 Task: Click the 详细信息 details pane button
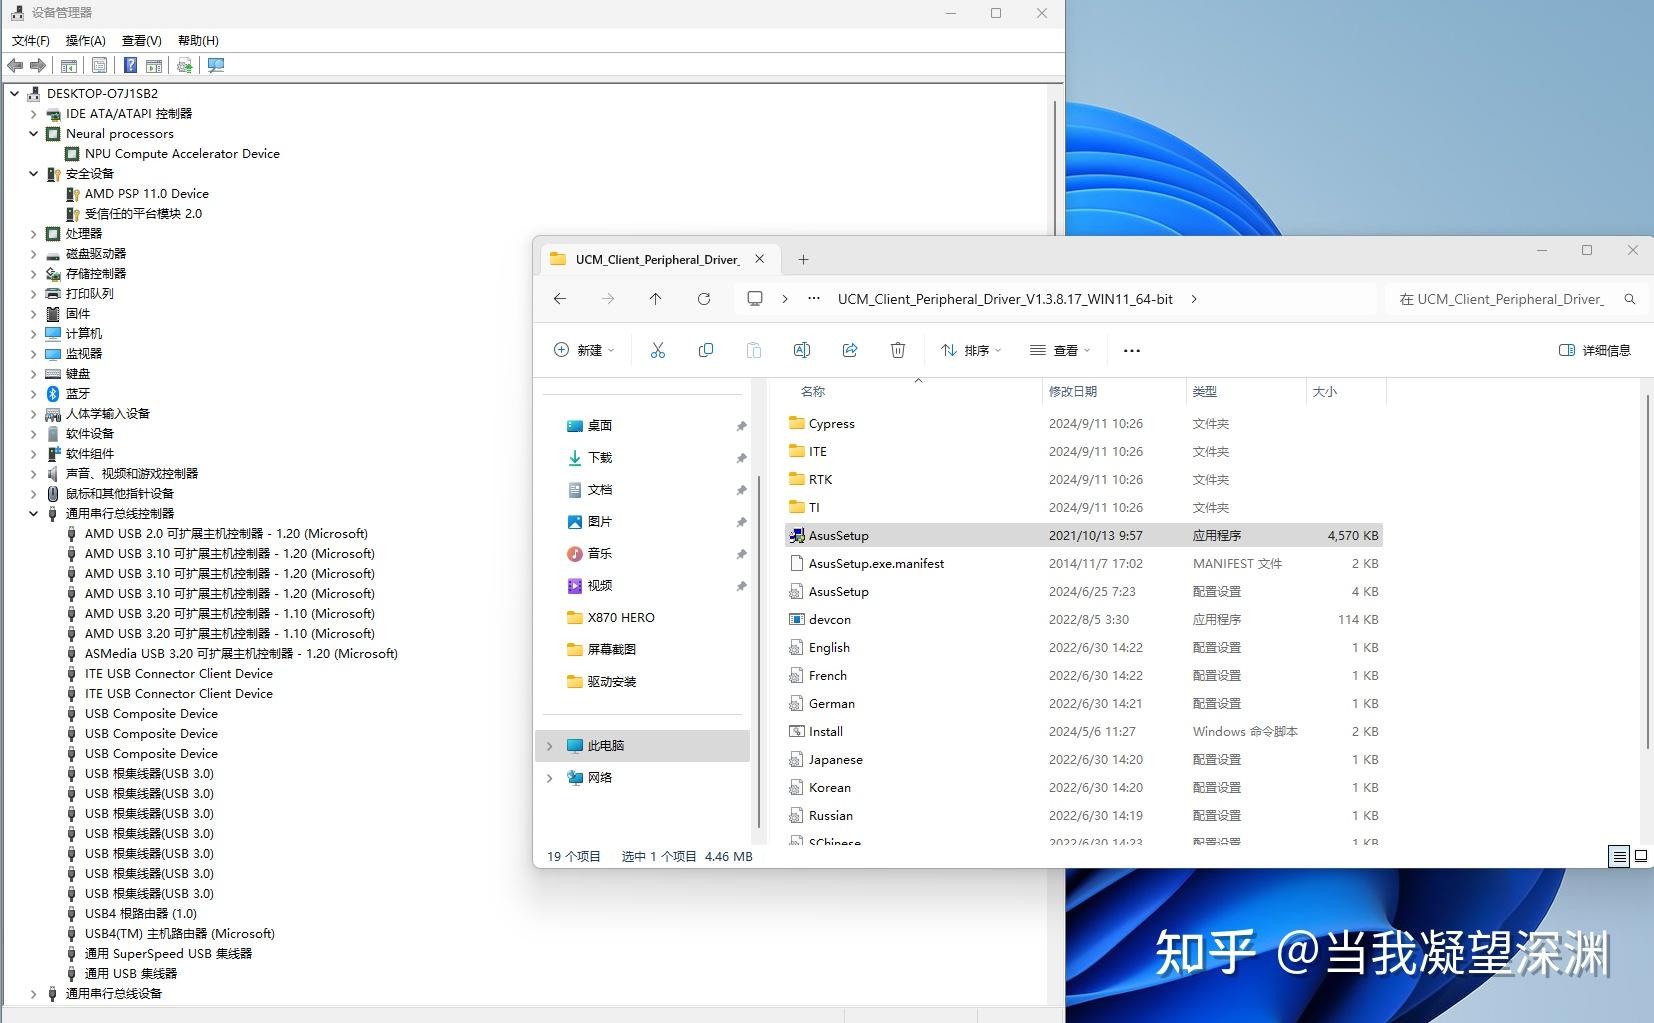(1594, 350)
